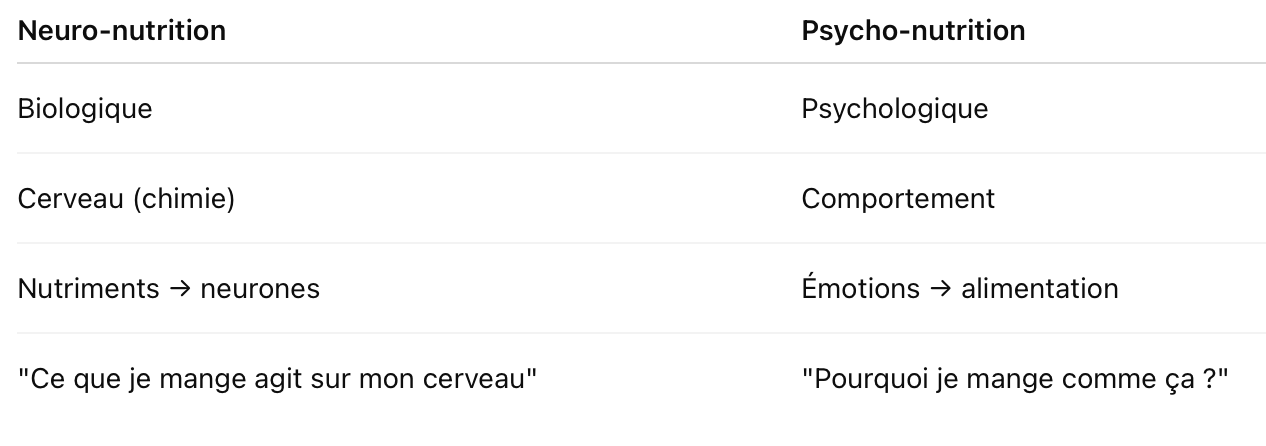Click the word "alimentation"

click(x=1039, y=289)
